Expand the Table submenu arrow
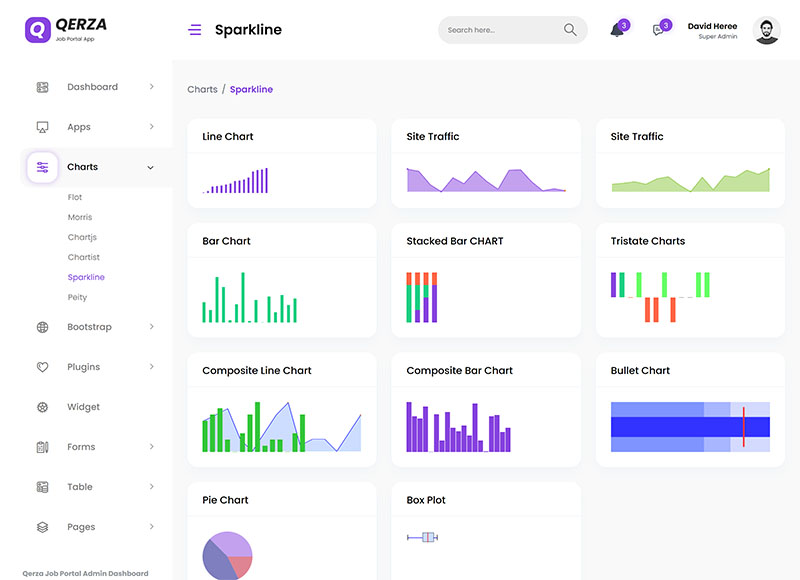This screenshot has height=580, width=800. tap(151, 487)
